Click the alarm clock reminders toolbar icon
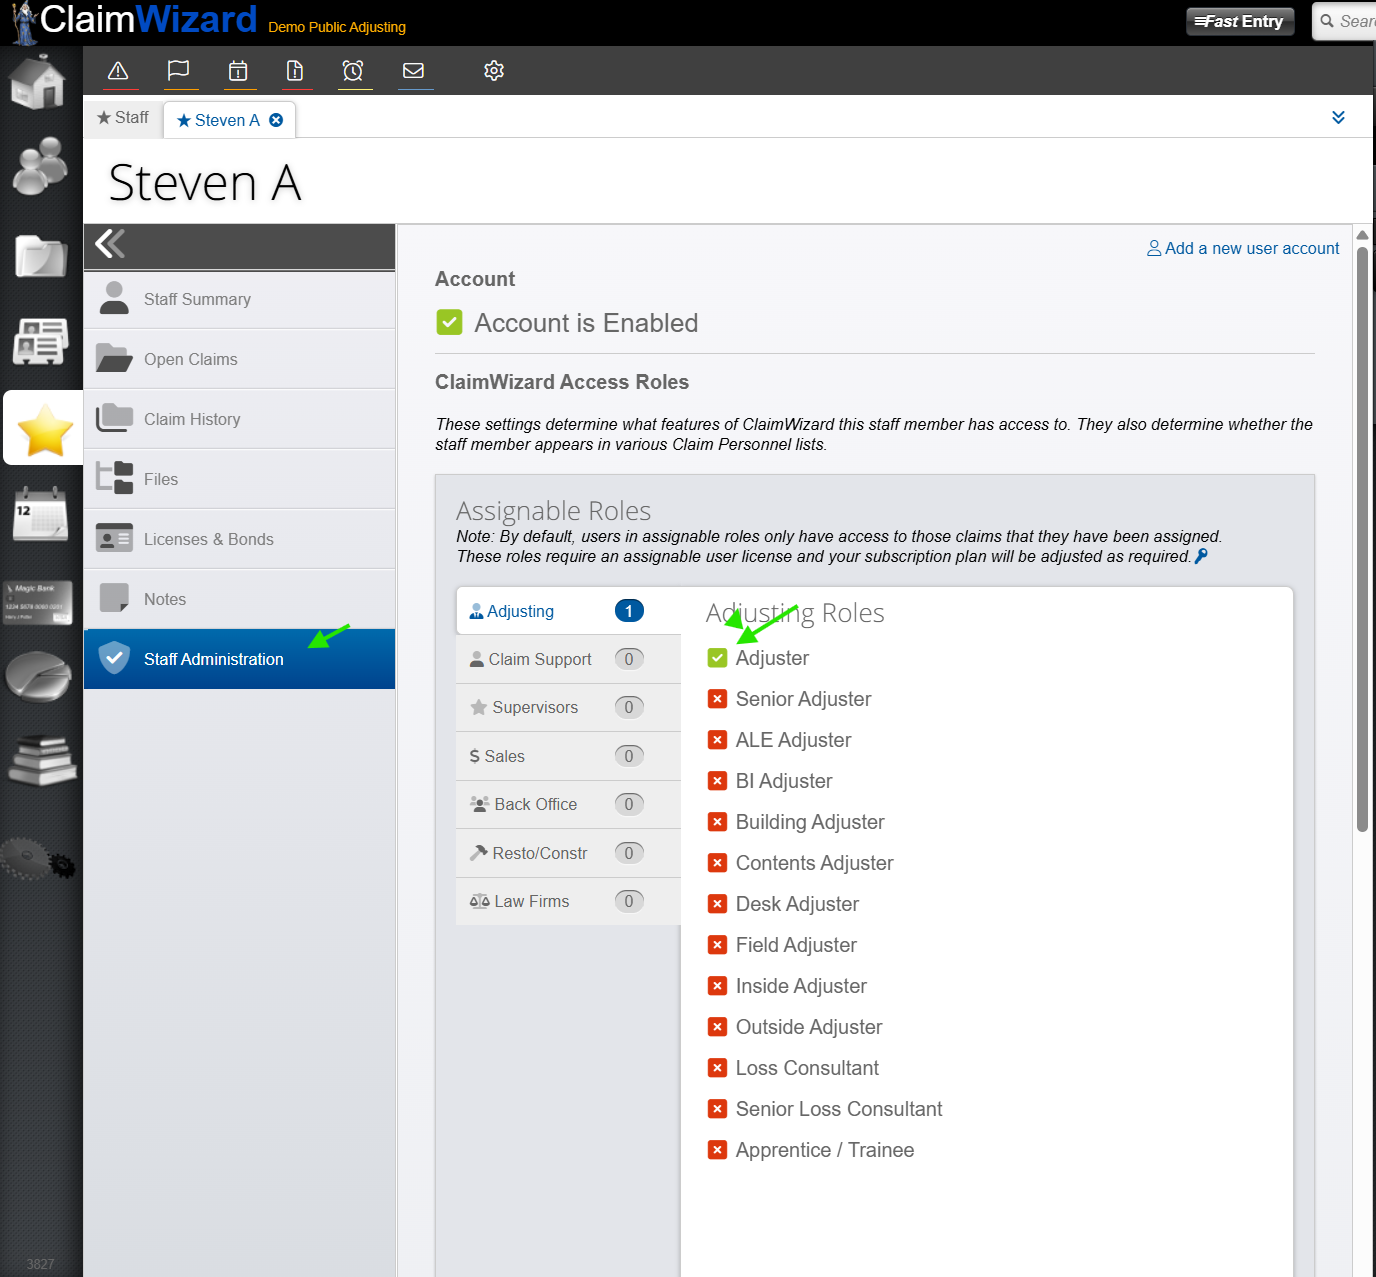 click(353, 71)
